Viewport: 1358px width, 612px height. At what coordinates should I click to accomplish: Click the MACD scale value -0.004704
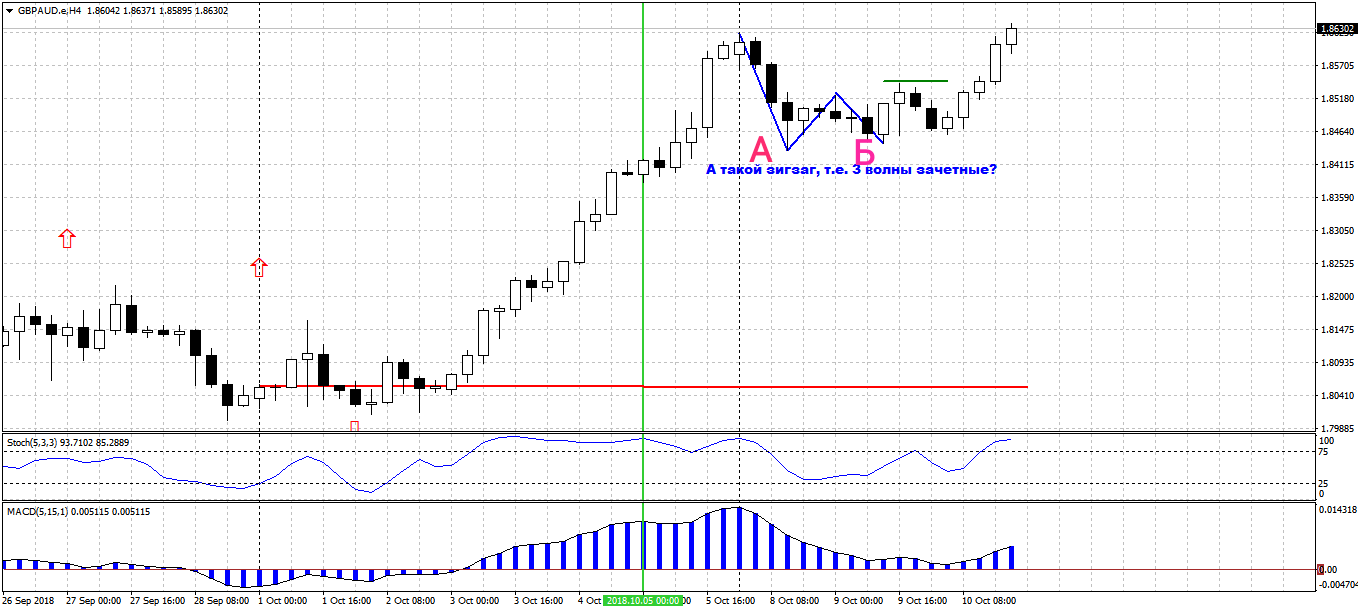(1337, 584)
